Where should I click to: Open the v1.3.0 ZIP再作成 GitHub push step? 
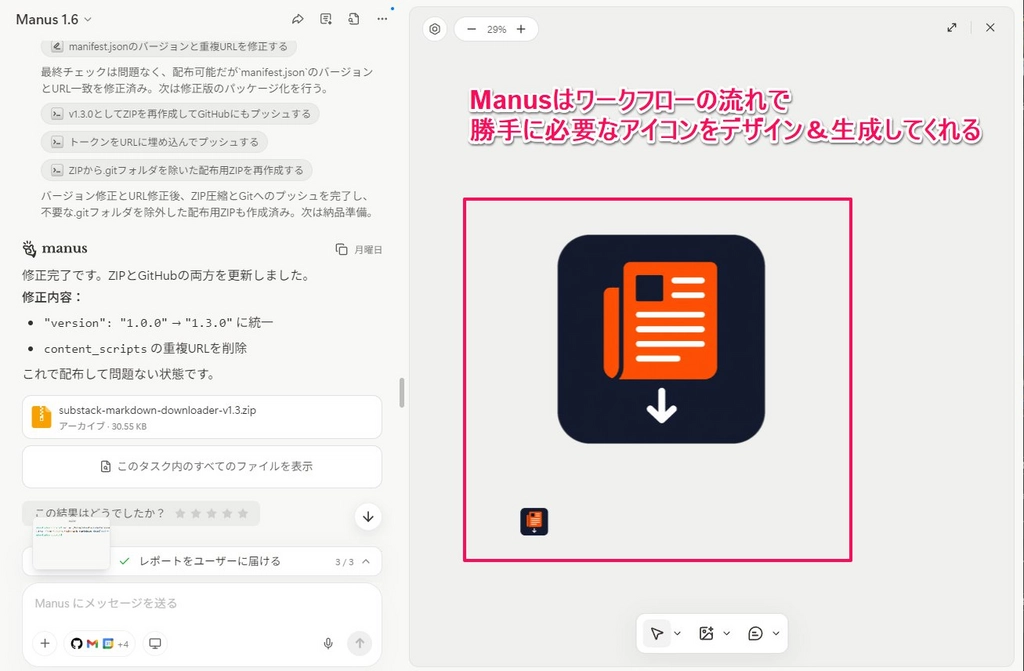tap(180, 114)
